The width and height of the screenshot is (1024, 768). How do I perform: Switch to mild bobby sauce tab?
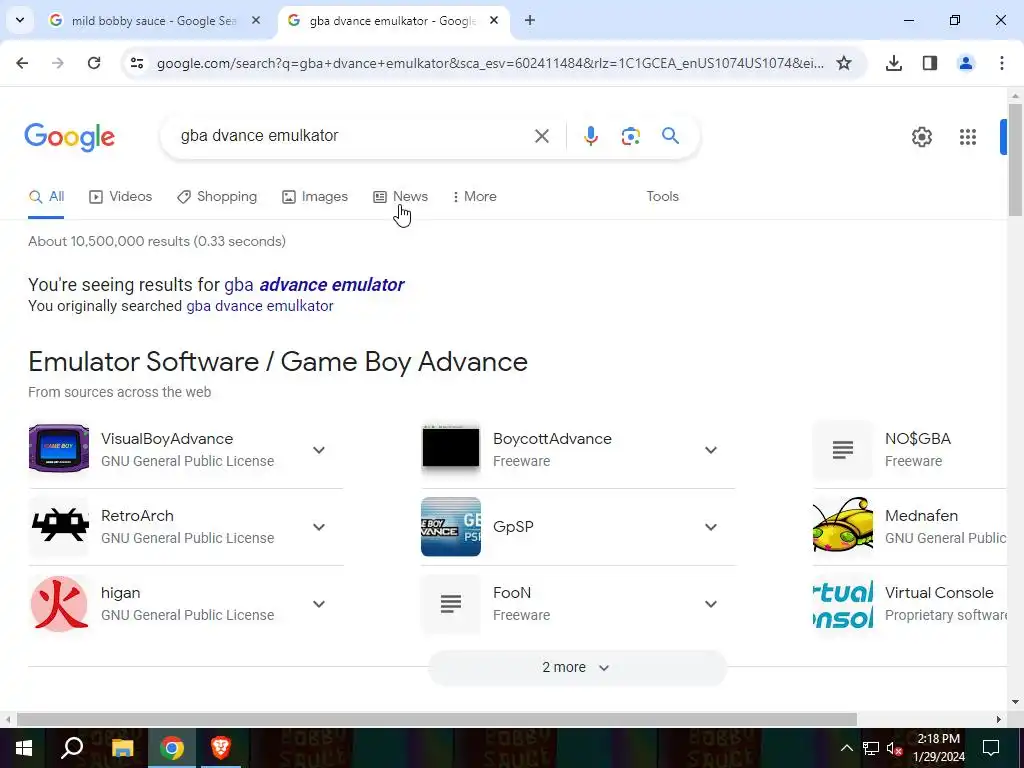(154, 21)
